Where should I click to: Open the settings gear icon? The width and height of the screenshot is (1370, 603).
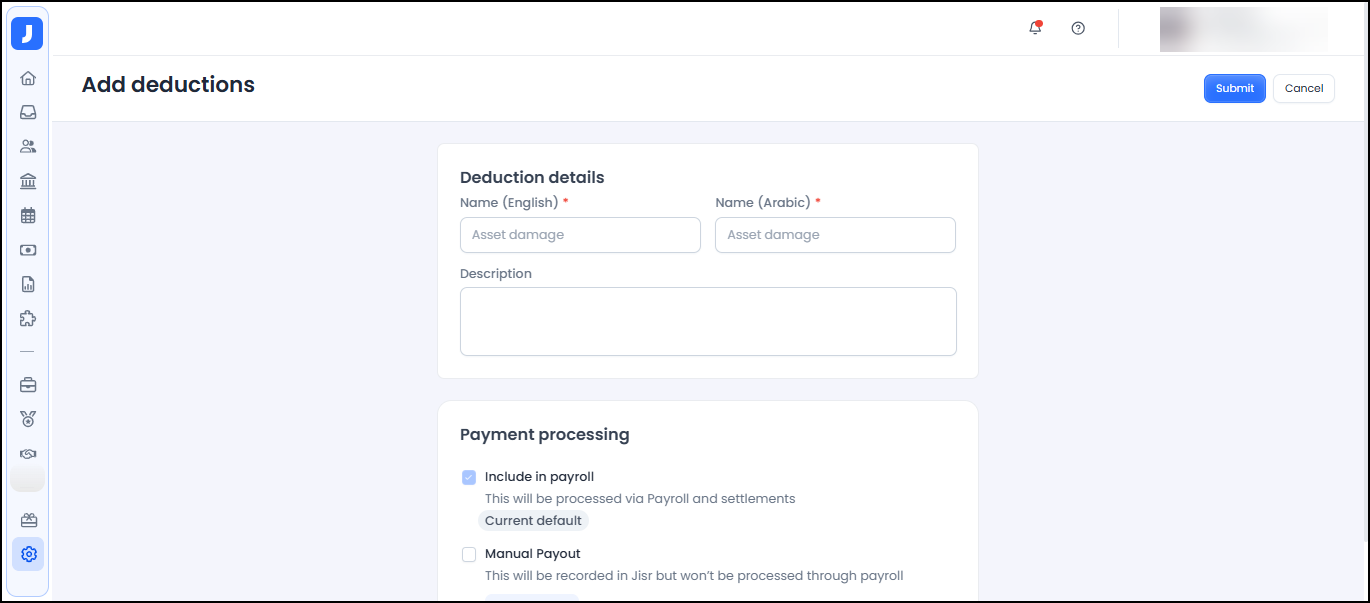[28, 554]
